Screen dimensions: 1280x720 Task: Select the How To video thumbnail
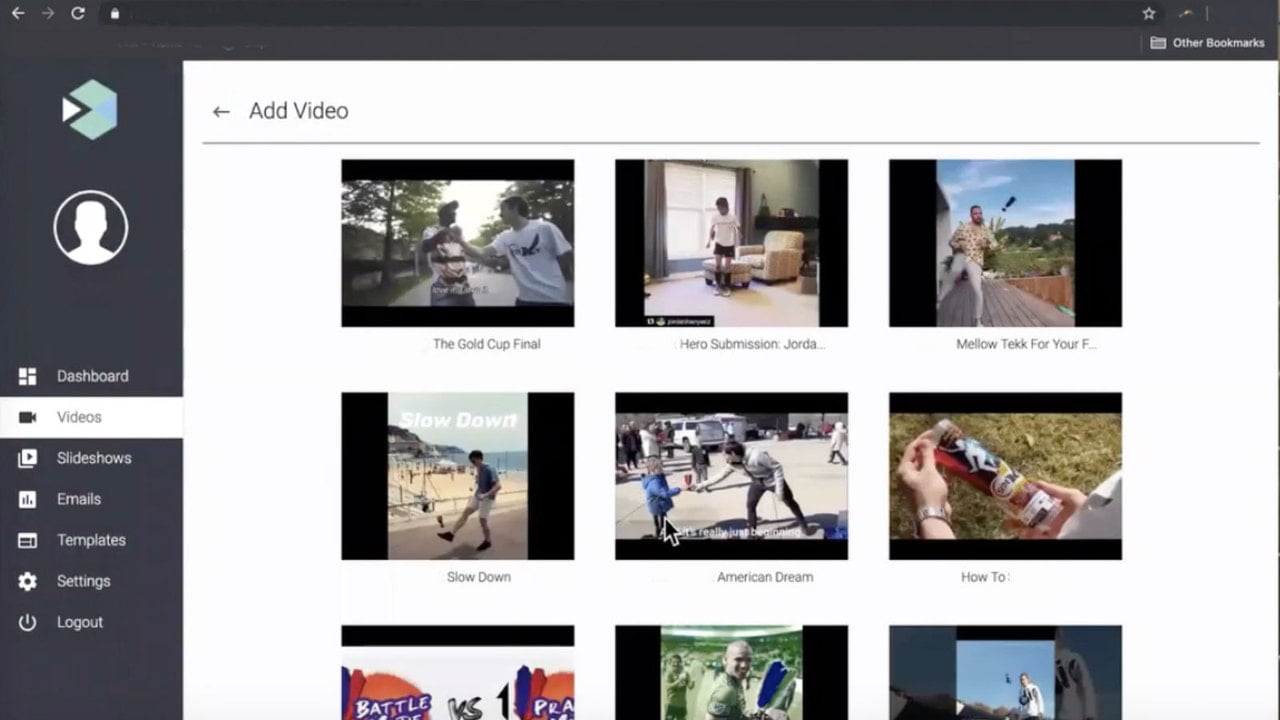(x=1005, y=476)
